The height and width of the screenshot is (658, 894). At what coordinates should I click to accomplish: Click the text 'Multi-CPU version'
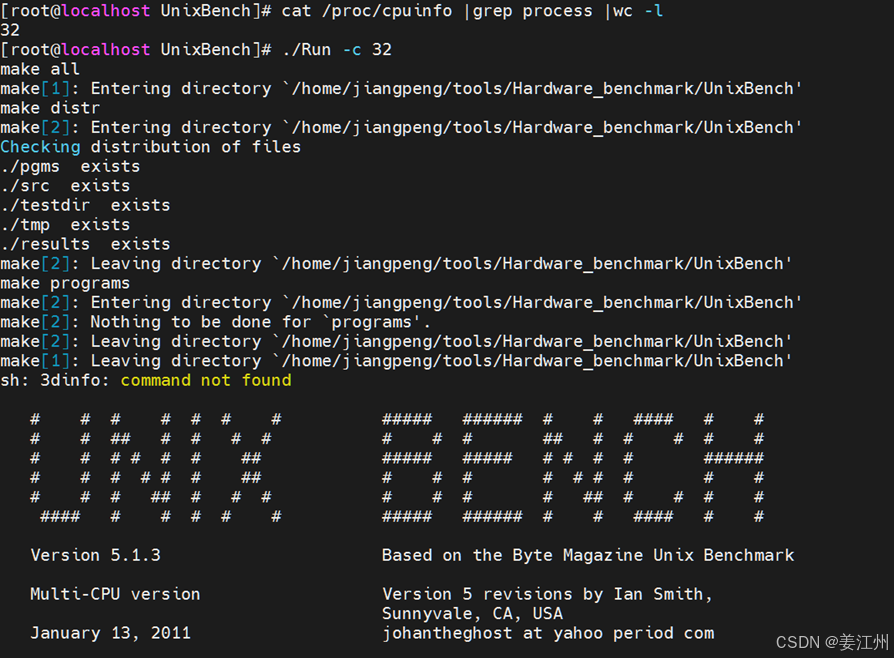pos(115,594)
